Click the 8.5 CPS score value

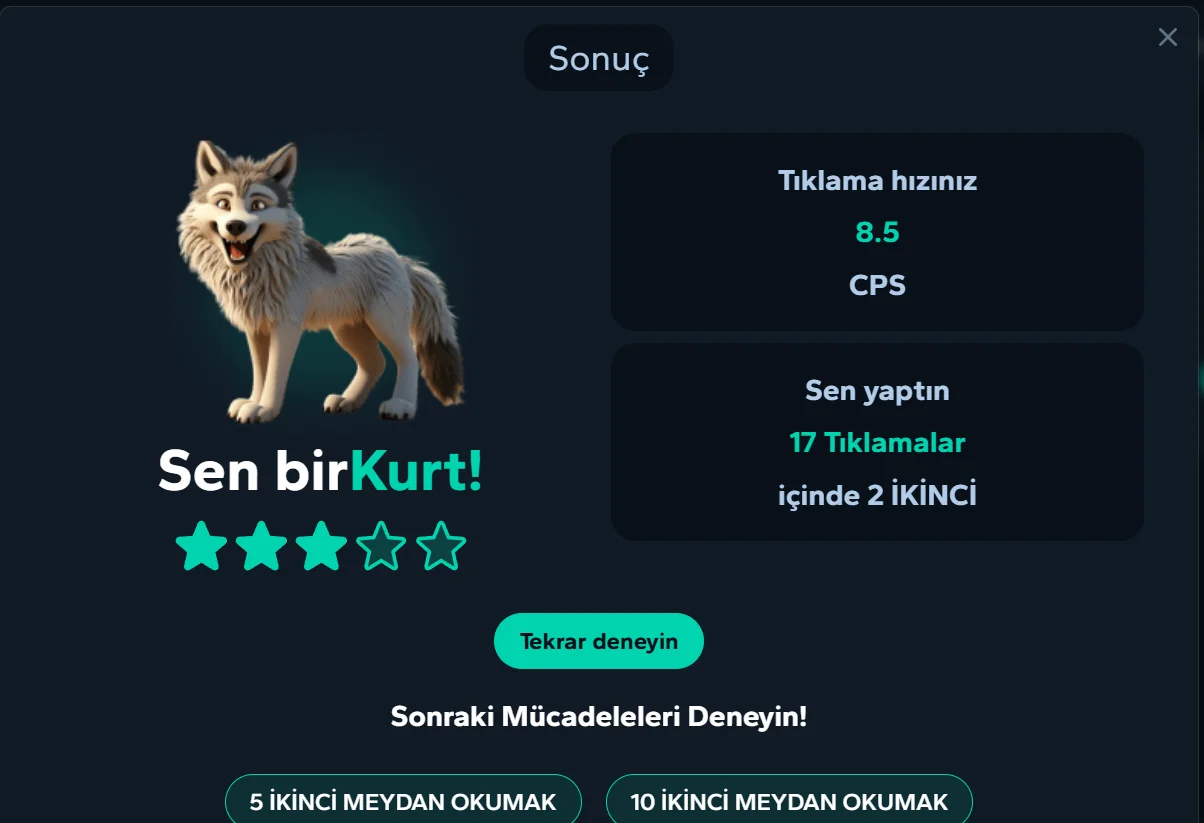click(877, 233)
